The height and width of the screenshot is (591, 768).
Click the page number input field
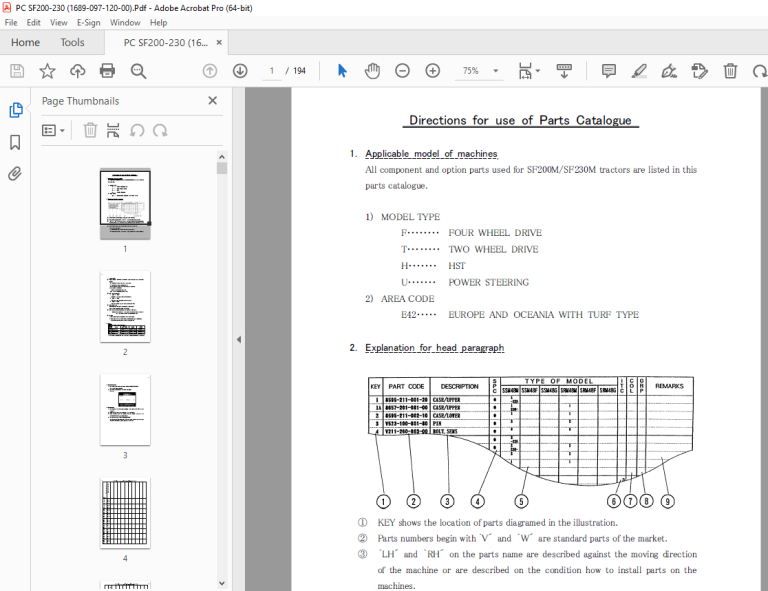(271, 71)
